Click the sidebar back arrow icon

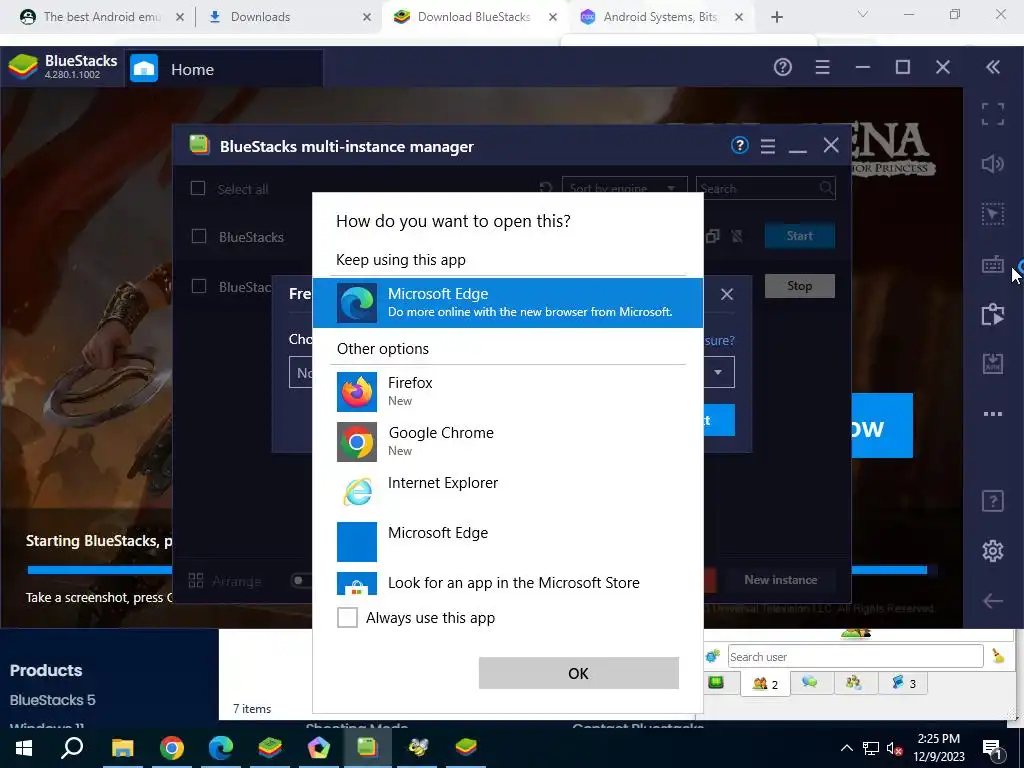pos(993,600)
